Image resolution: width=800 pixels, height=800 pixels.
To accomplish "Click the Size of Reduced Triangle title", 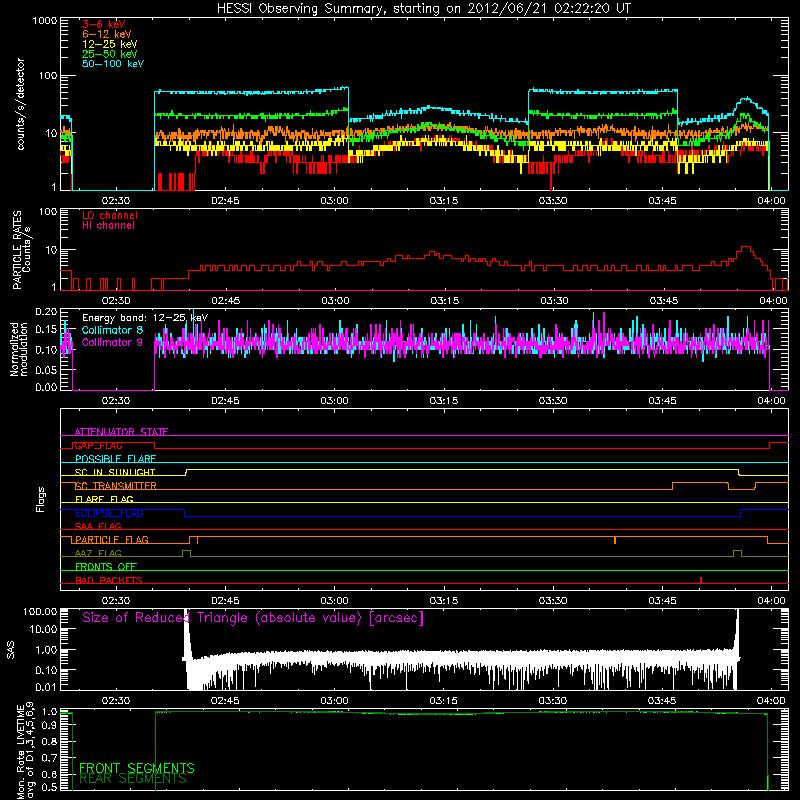I will 253,618.
